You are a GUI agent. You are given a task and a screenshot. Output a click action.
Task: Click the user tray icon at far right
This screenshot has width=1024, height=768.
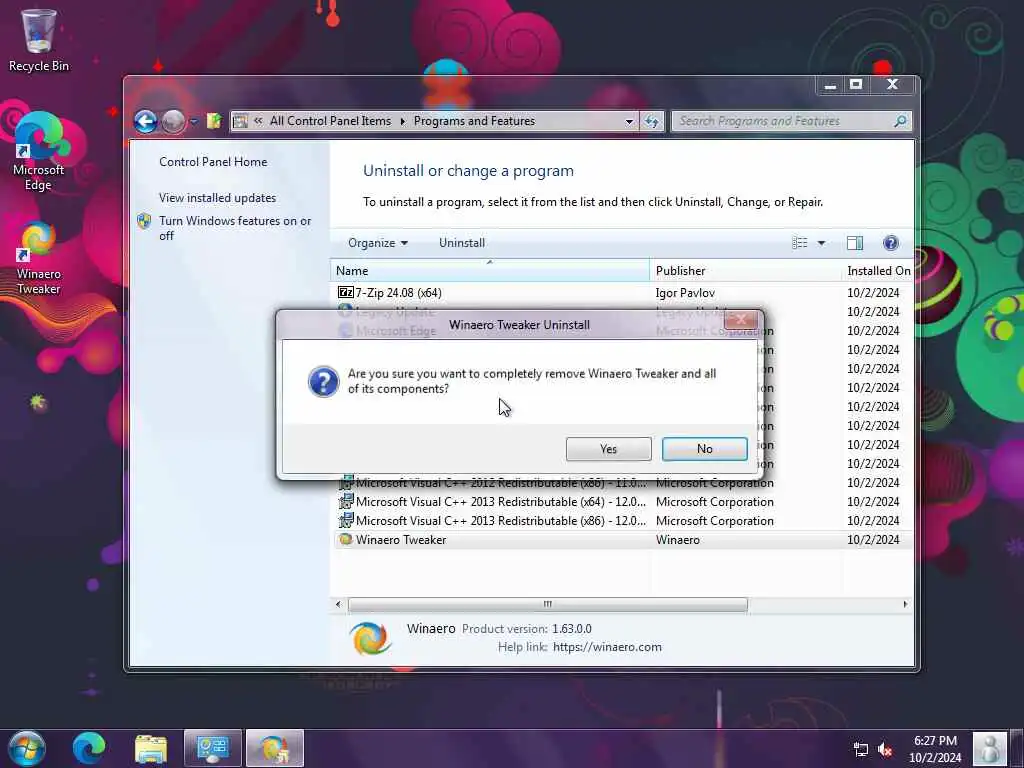pos(990,748)
